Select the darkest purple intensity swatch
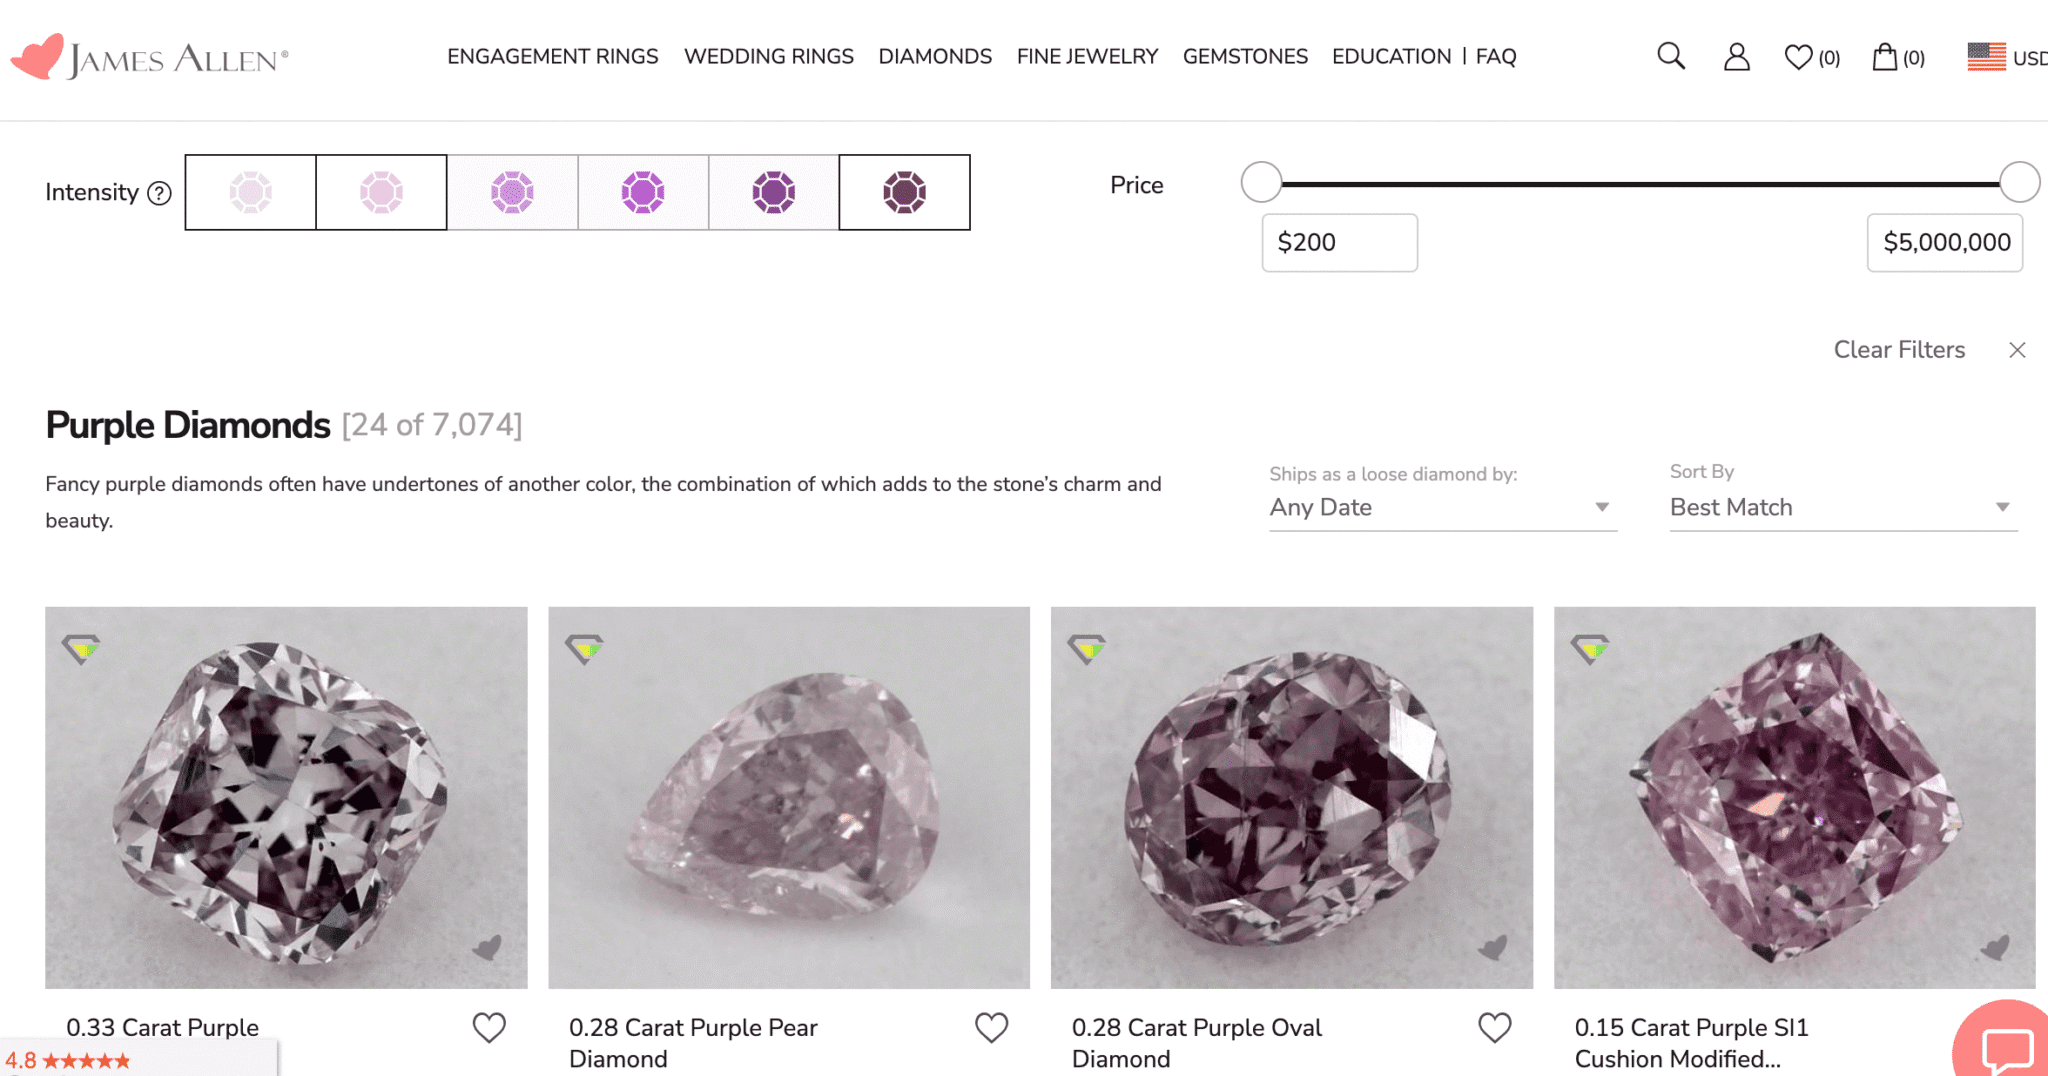This screenshot has width=2048, height=1076. click(x=904, y=192)
